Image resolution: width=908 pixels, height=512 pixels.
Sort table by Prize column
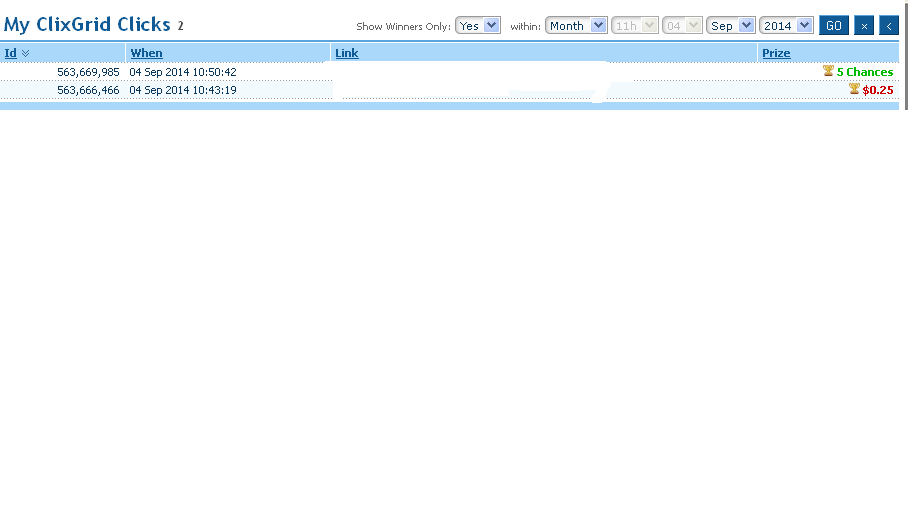(x=776, y=53)
